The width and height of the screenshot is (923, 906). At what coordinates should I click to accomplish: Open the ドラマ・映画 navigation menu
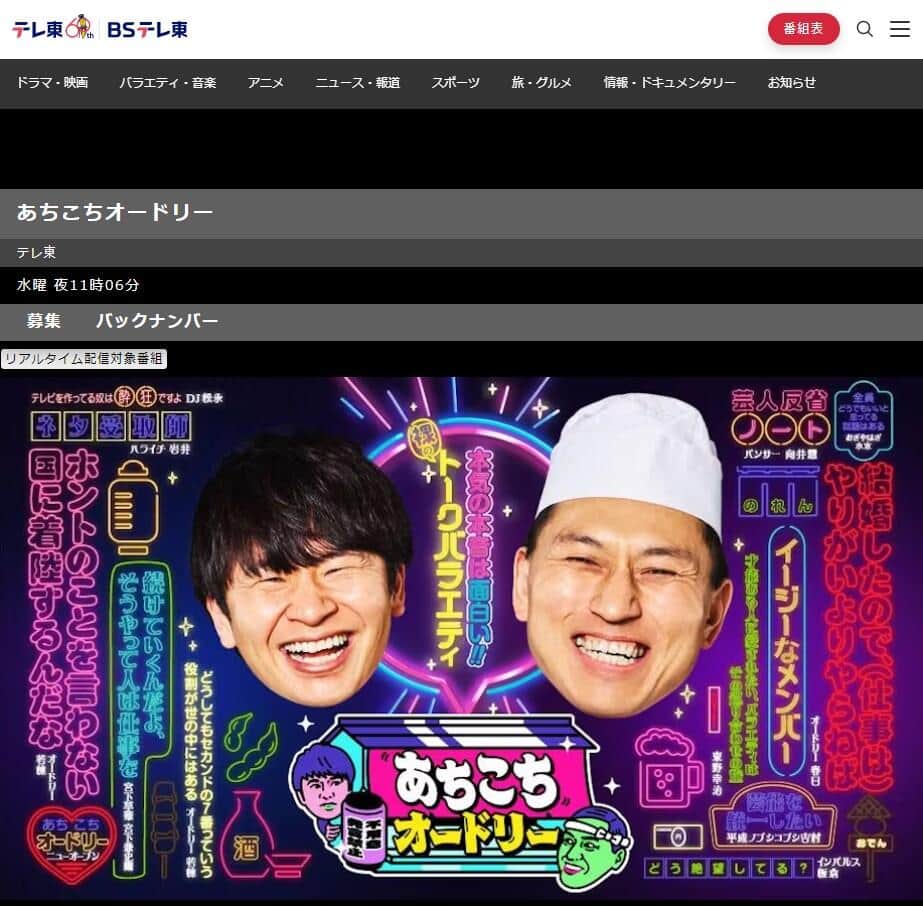tap(52, 84)
